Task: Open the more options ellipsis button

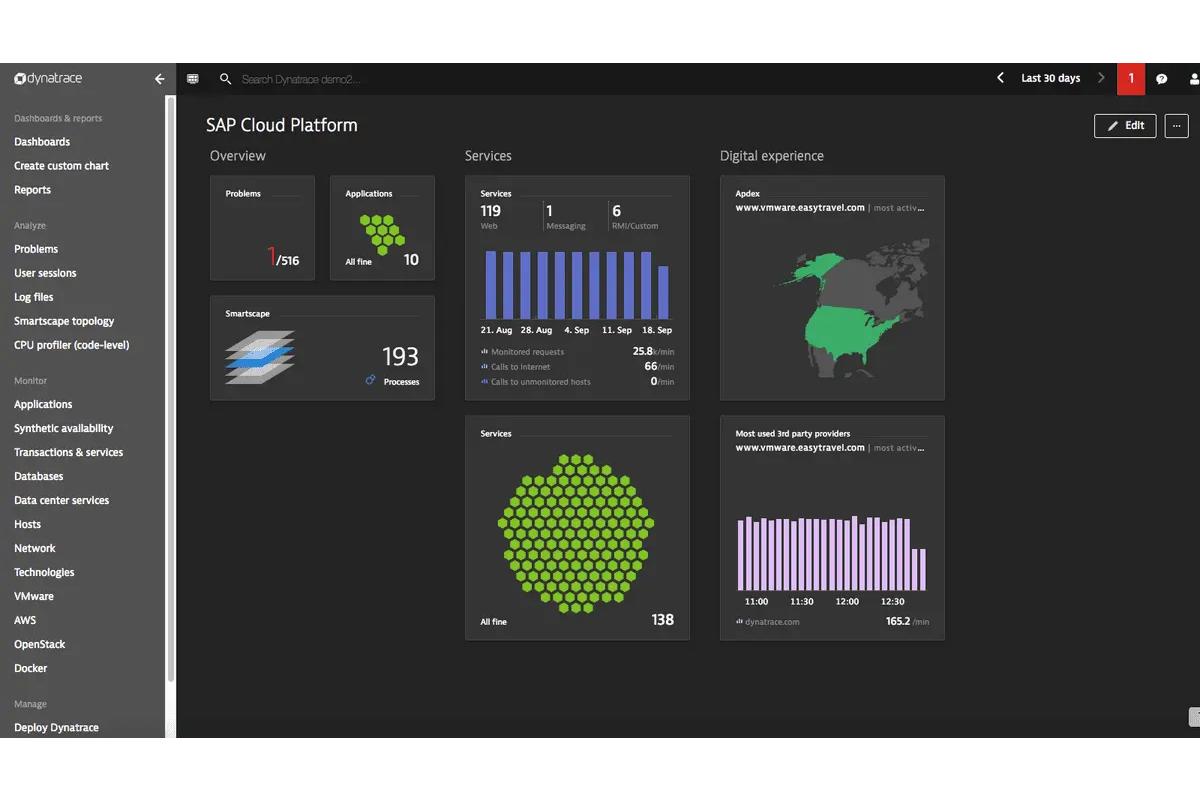Action: coord(1176,126)
